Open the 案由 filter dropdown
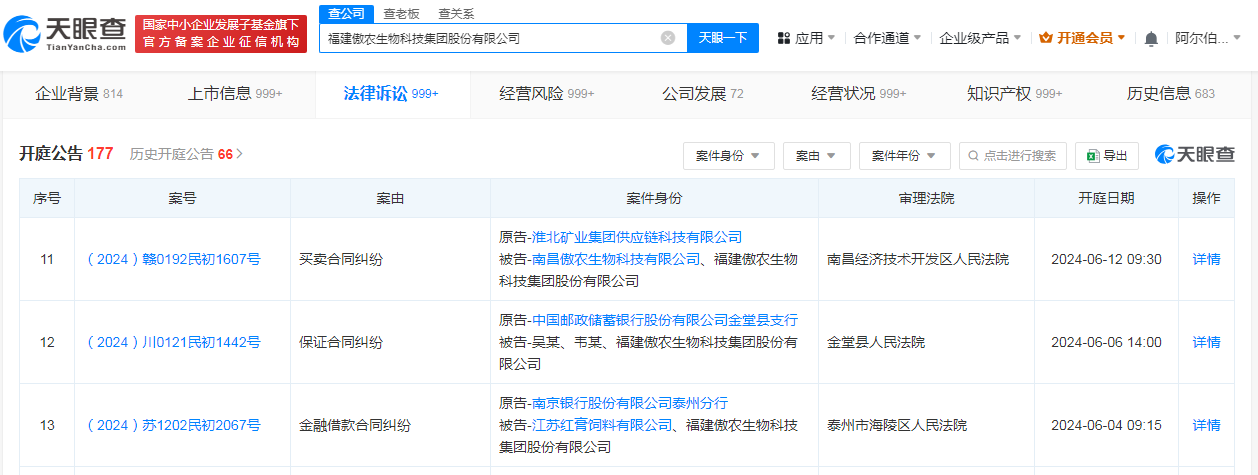This screenshot has width=1258, height=475. click(816, 156)
